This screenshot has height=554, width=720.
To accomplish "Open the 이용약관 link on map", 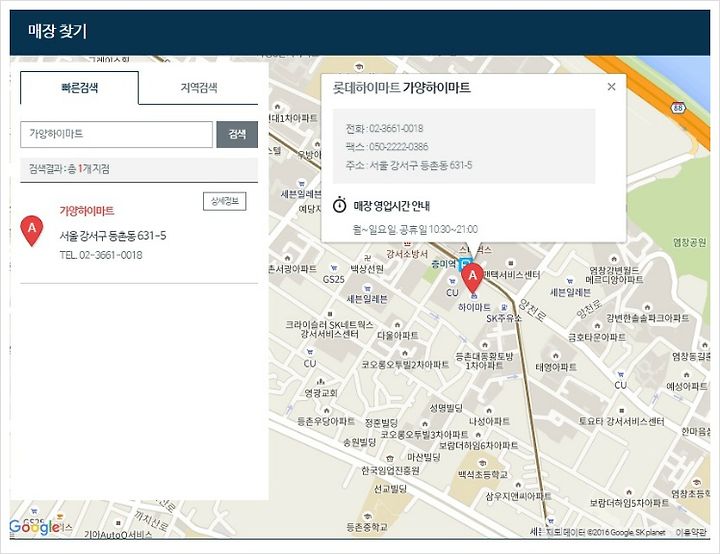I will click(x=691, y=532).
